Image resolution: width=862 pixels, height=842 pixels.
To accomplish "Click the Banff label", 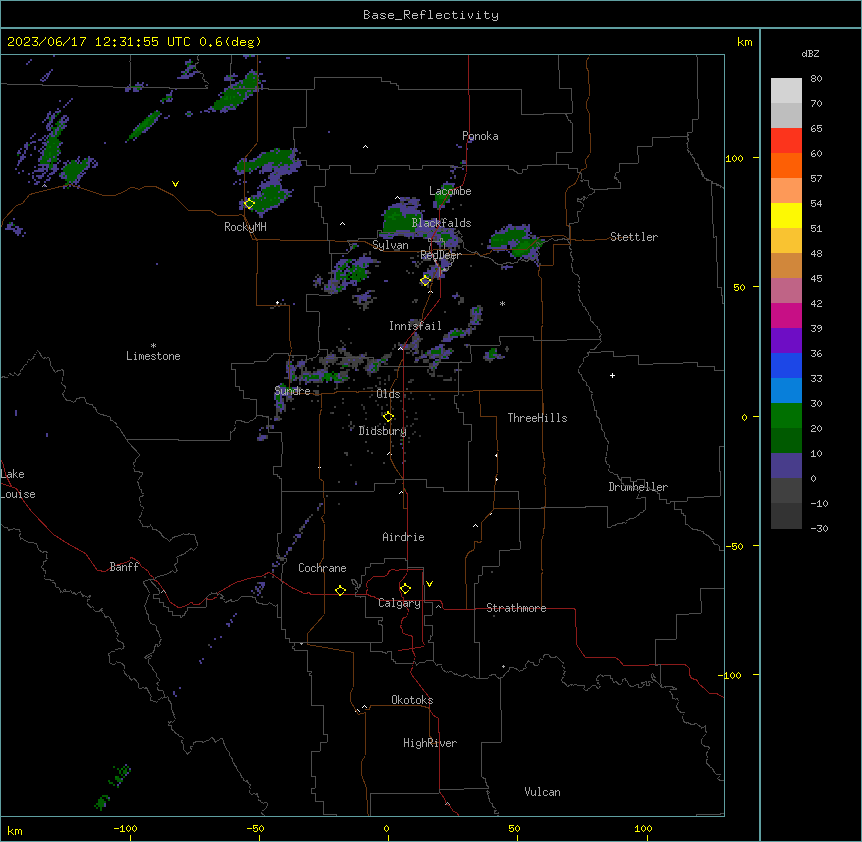I will (124, 567).
